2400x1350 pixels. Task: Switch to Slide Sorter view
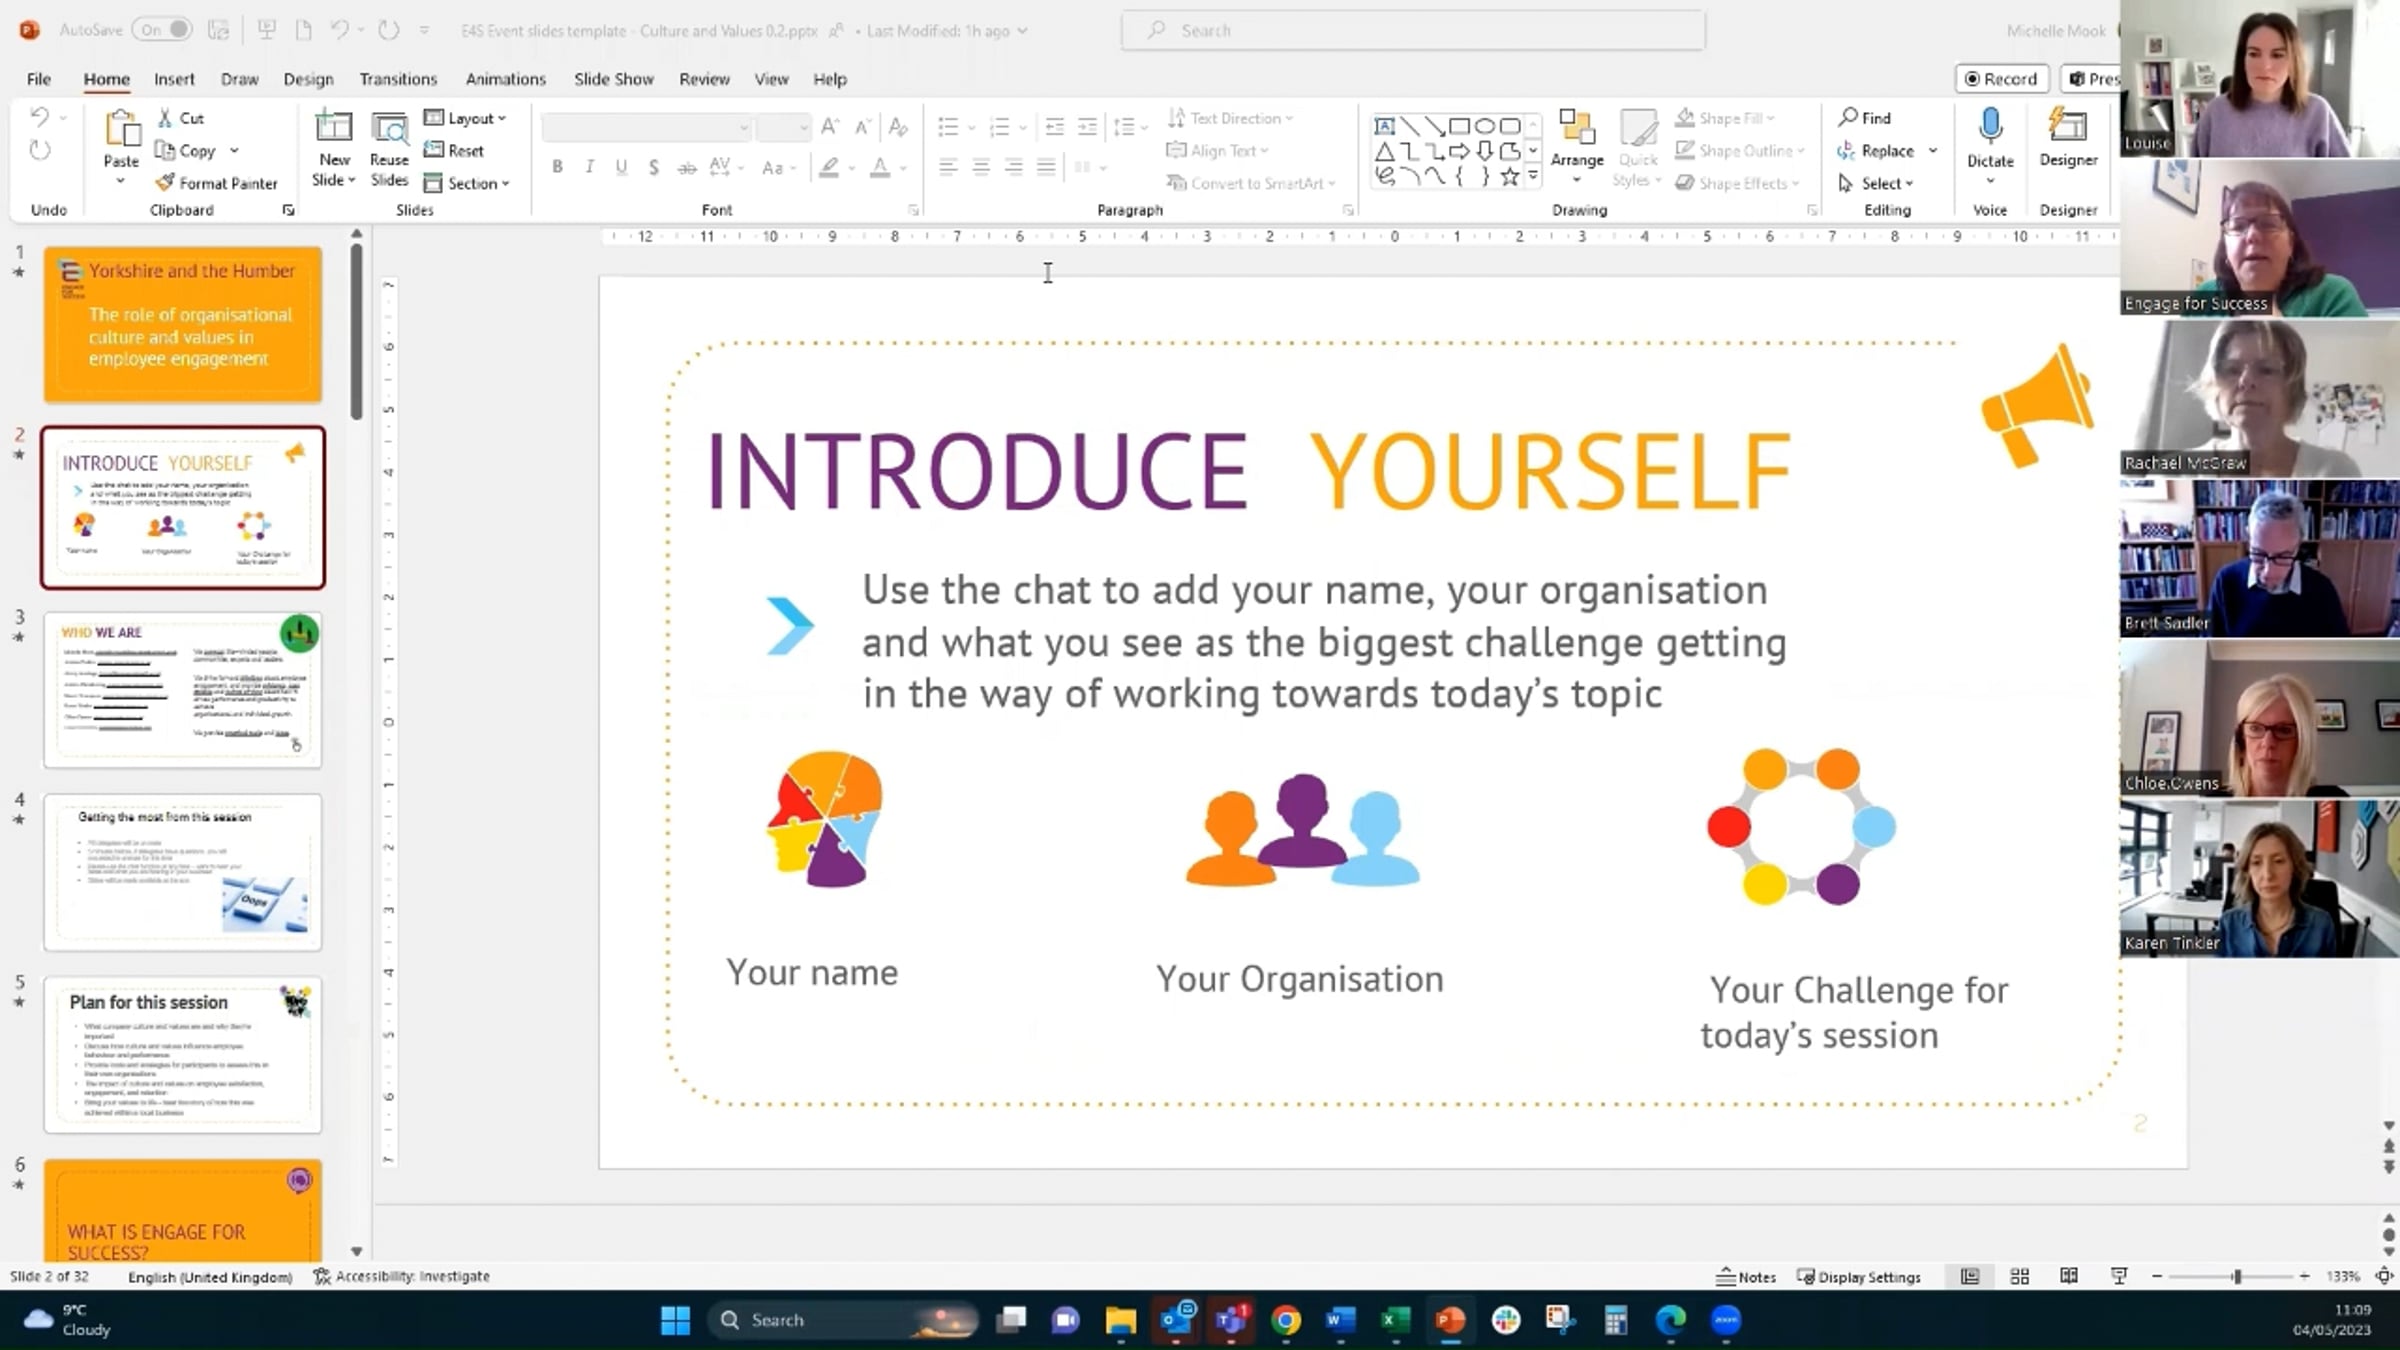point(2020,1277)
